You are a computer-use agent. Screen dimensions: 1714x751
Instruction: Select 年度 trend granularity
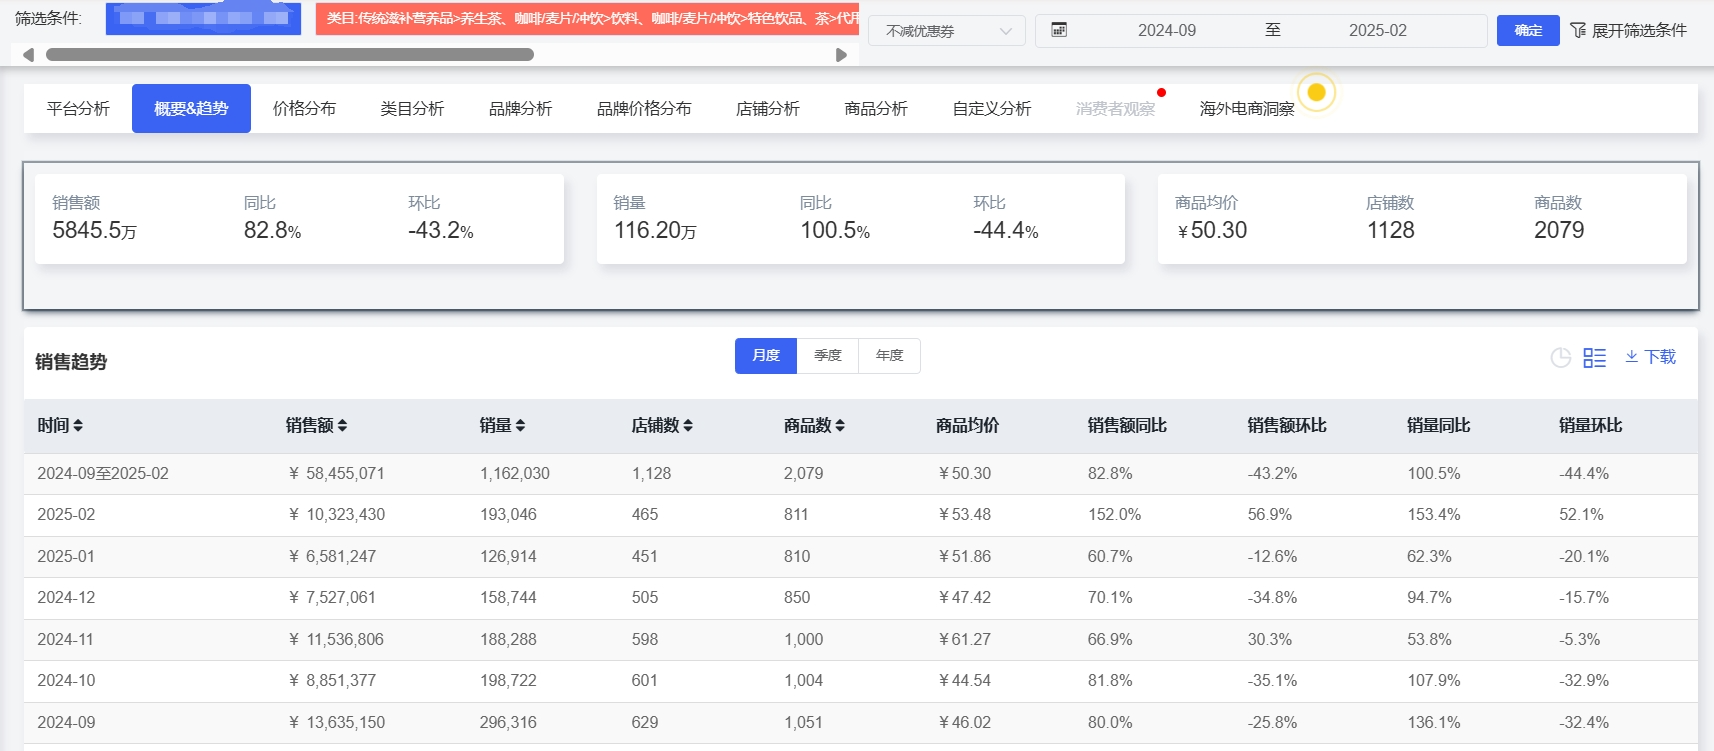point(890,356)
